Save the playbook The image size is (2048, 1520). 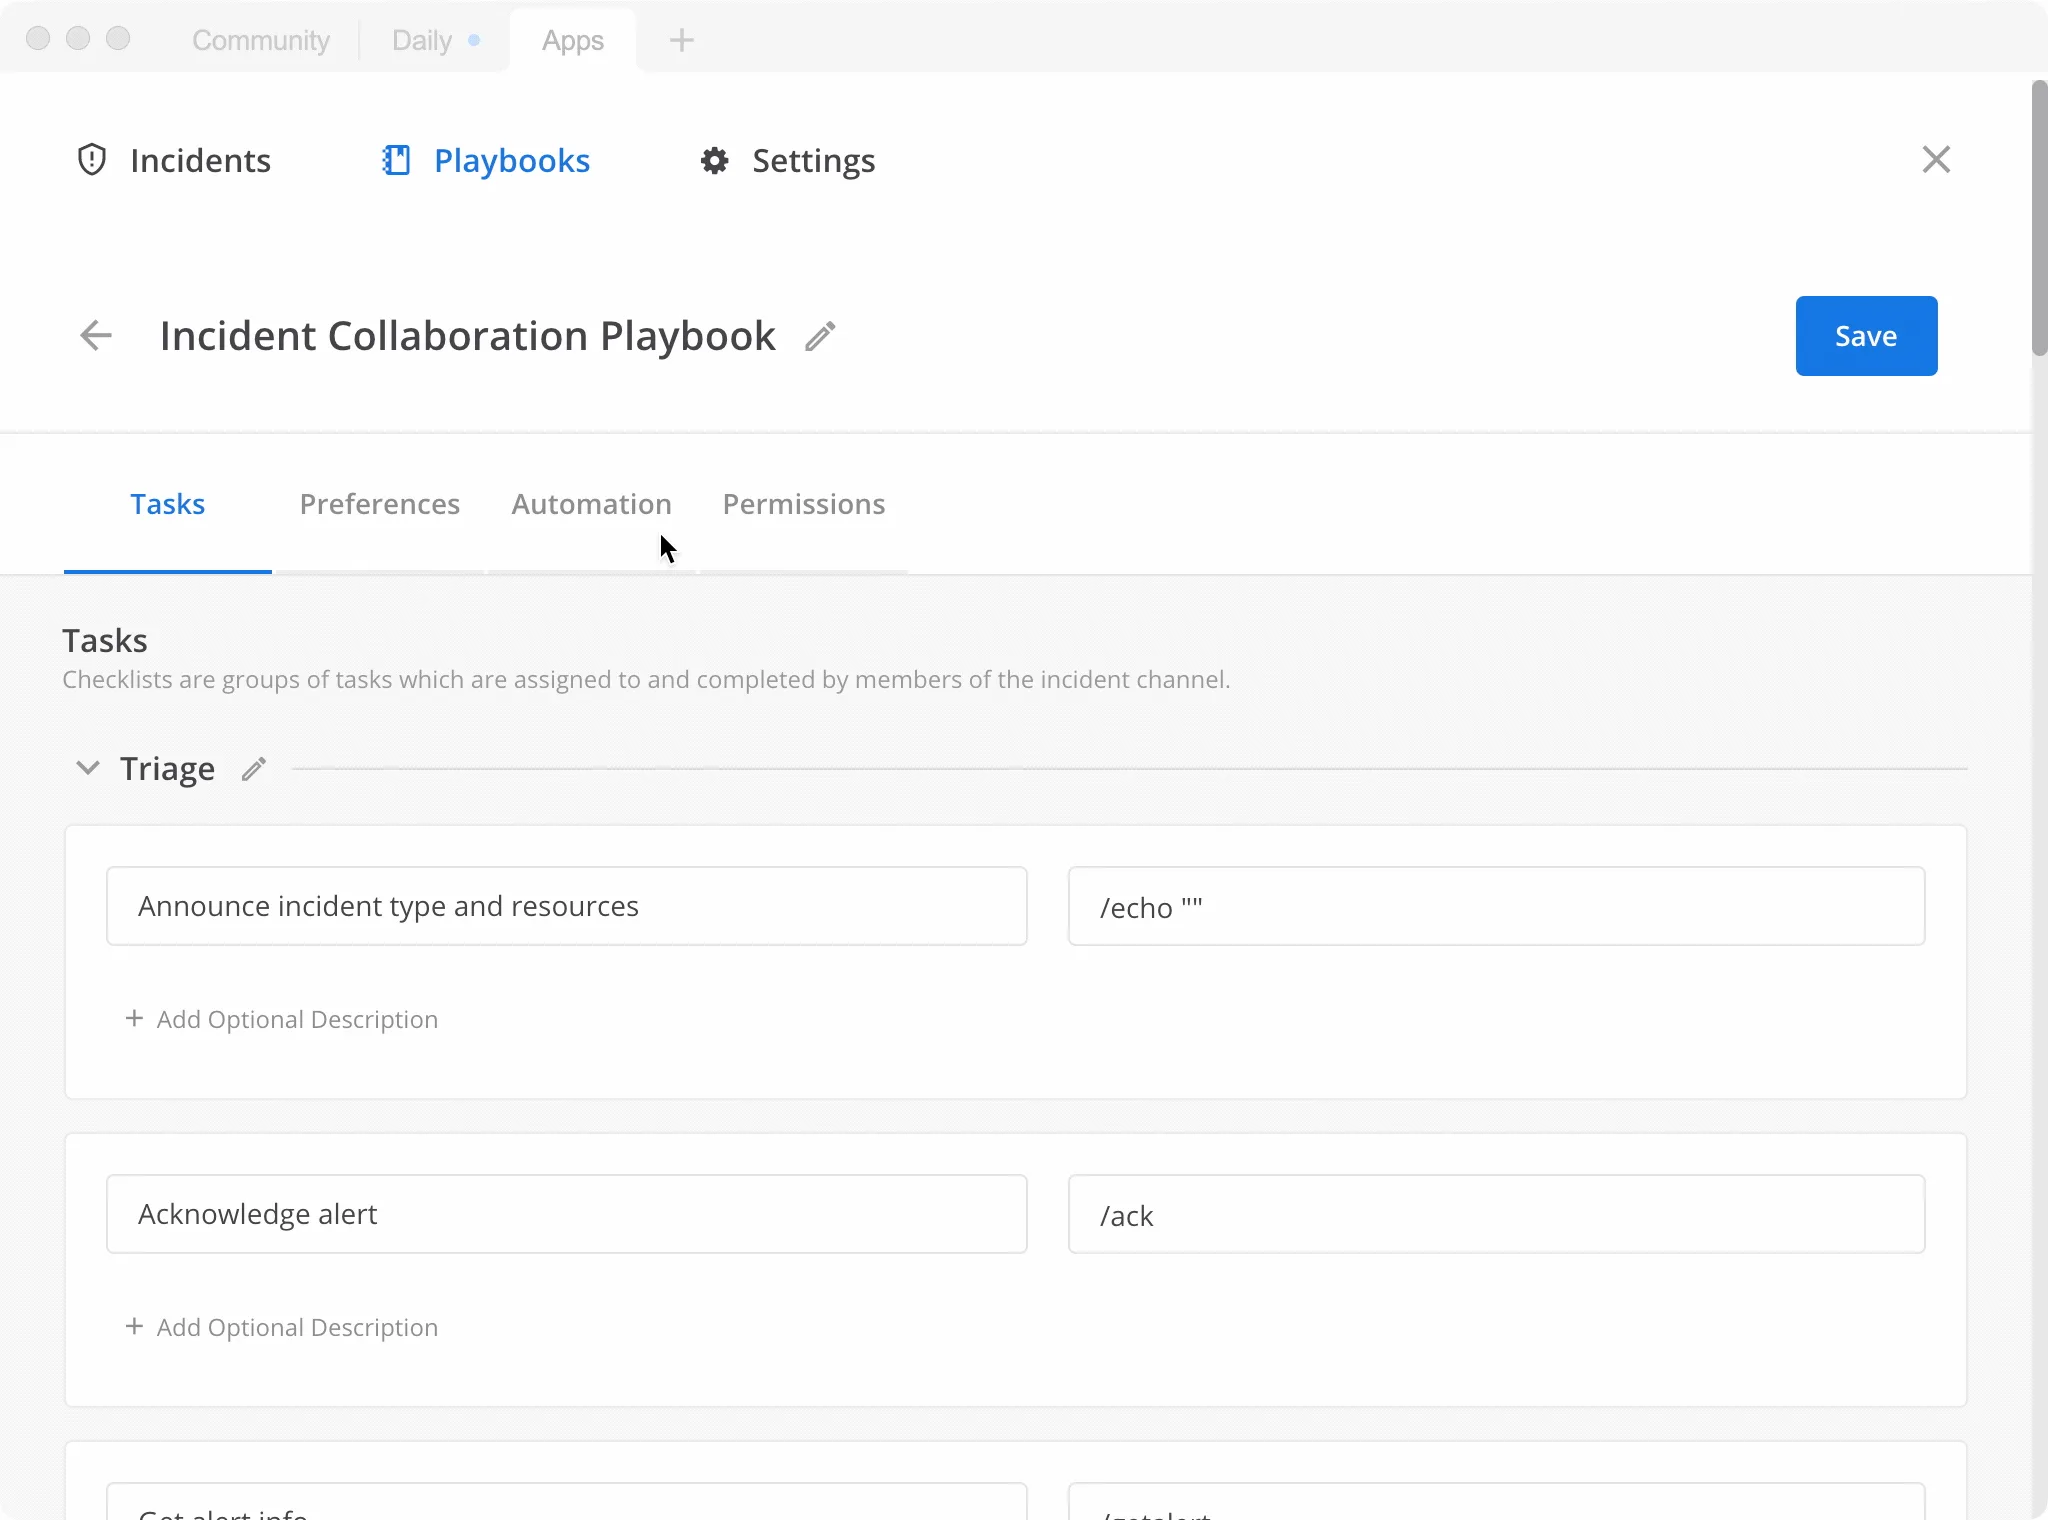tap(1866, 336)
